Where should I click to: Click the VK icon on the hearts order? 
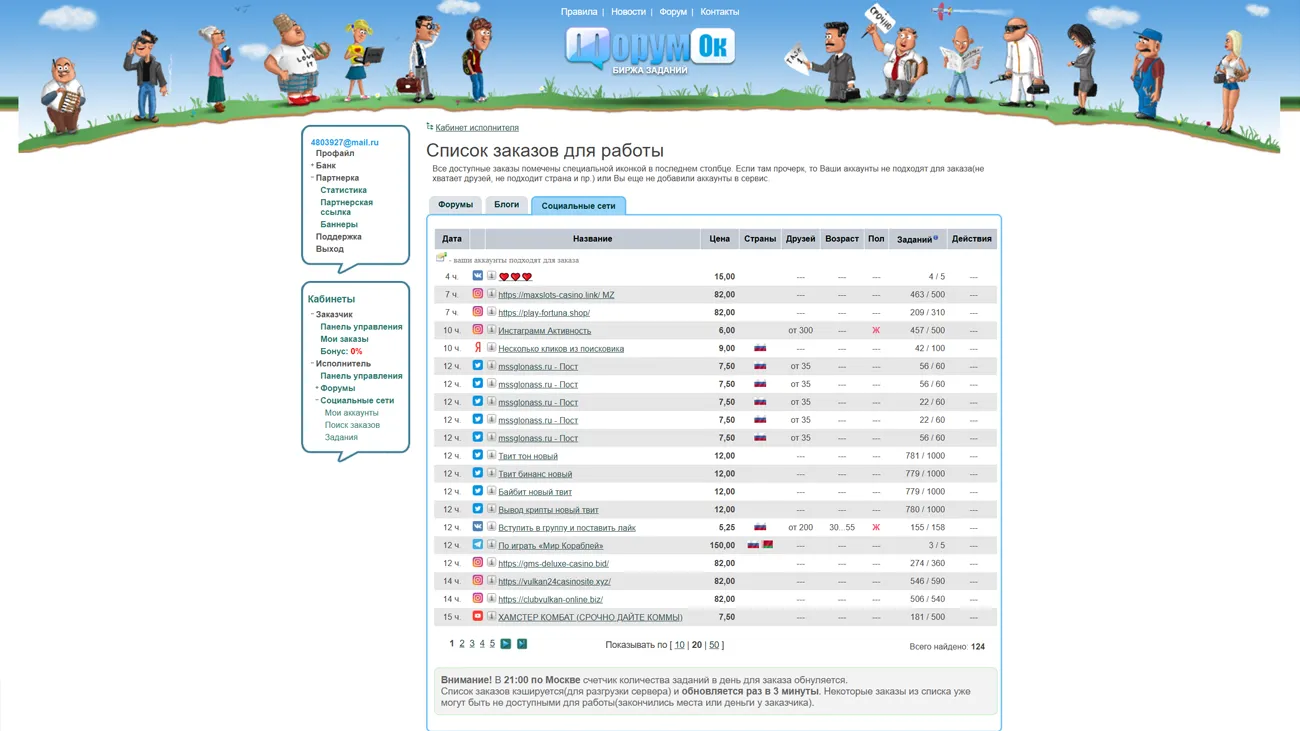click(x=477, y=276)
